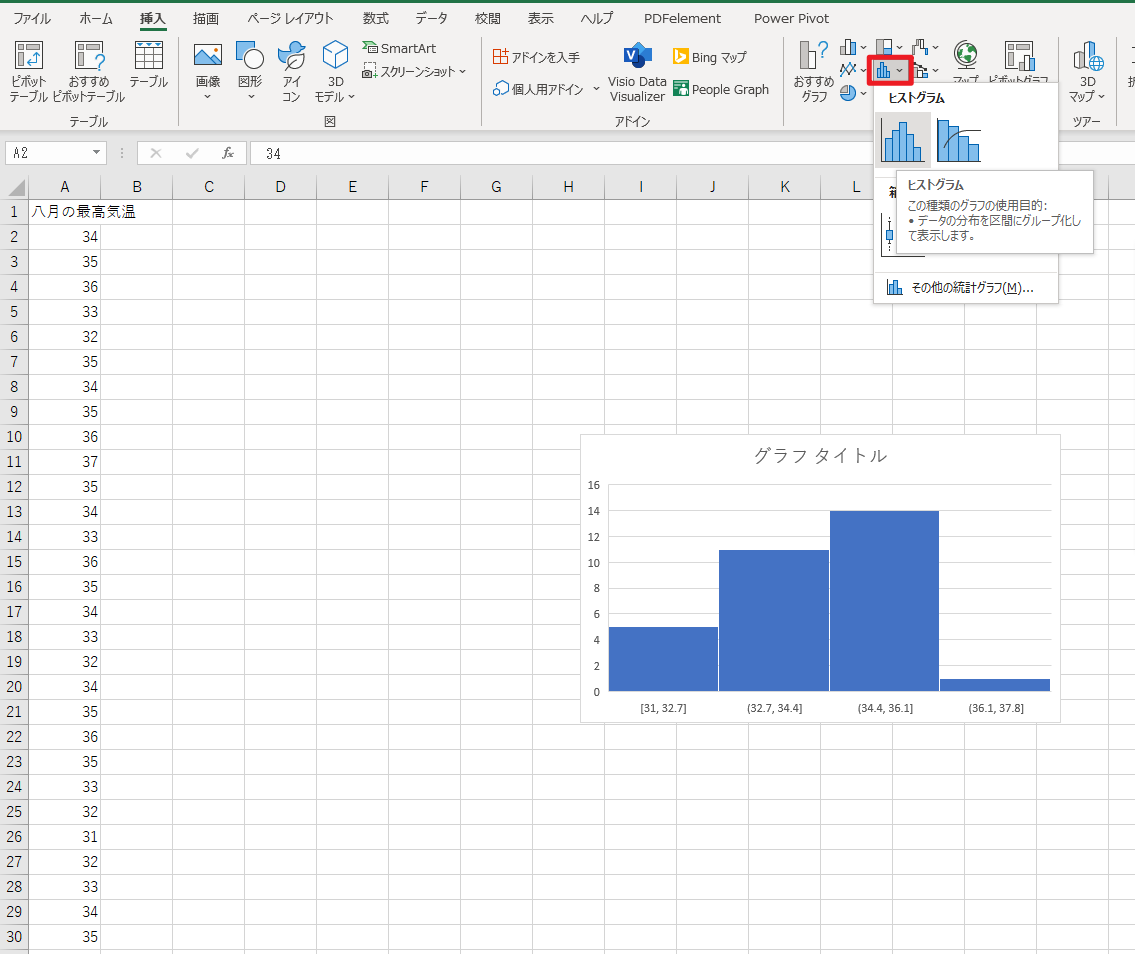
Task: Open the Name Box dropdown arrow
Action: pos(97,153)
